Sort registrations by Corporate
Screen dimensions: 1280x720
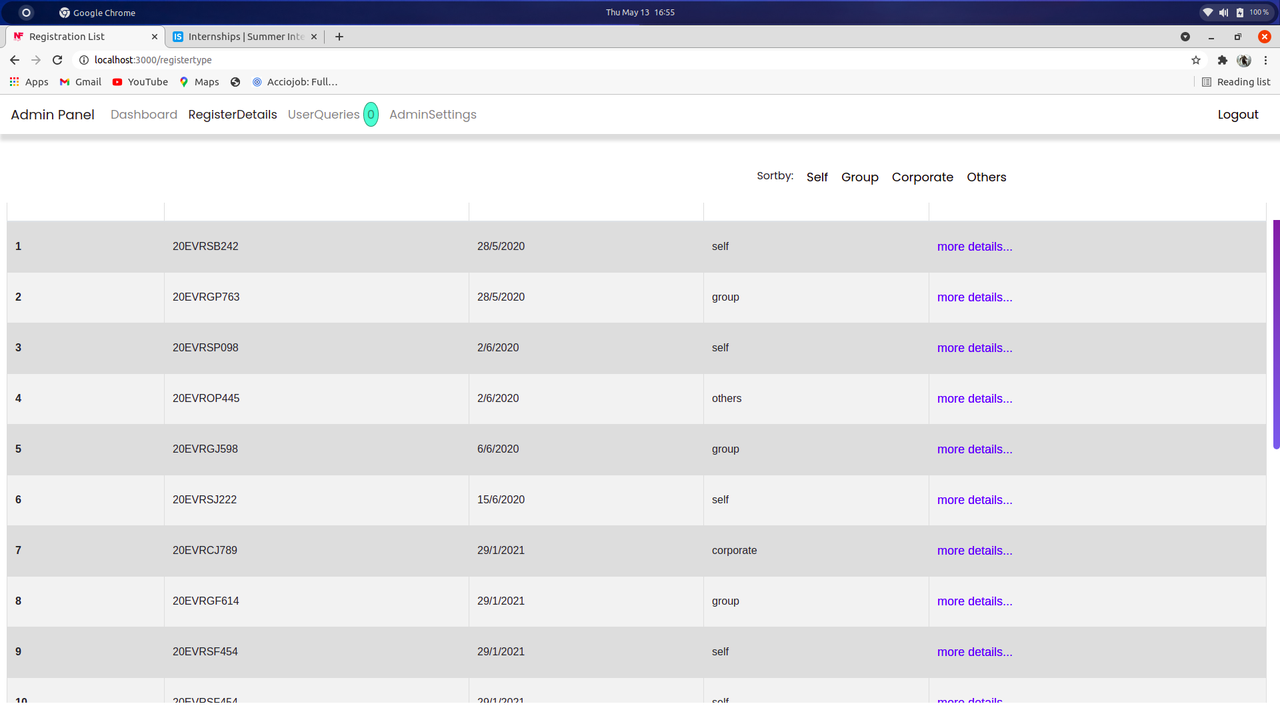click(922, 176)
